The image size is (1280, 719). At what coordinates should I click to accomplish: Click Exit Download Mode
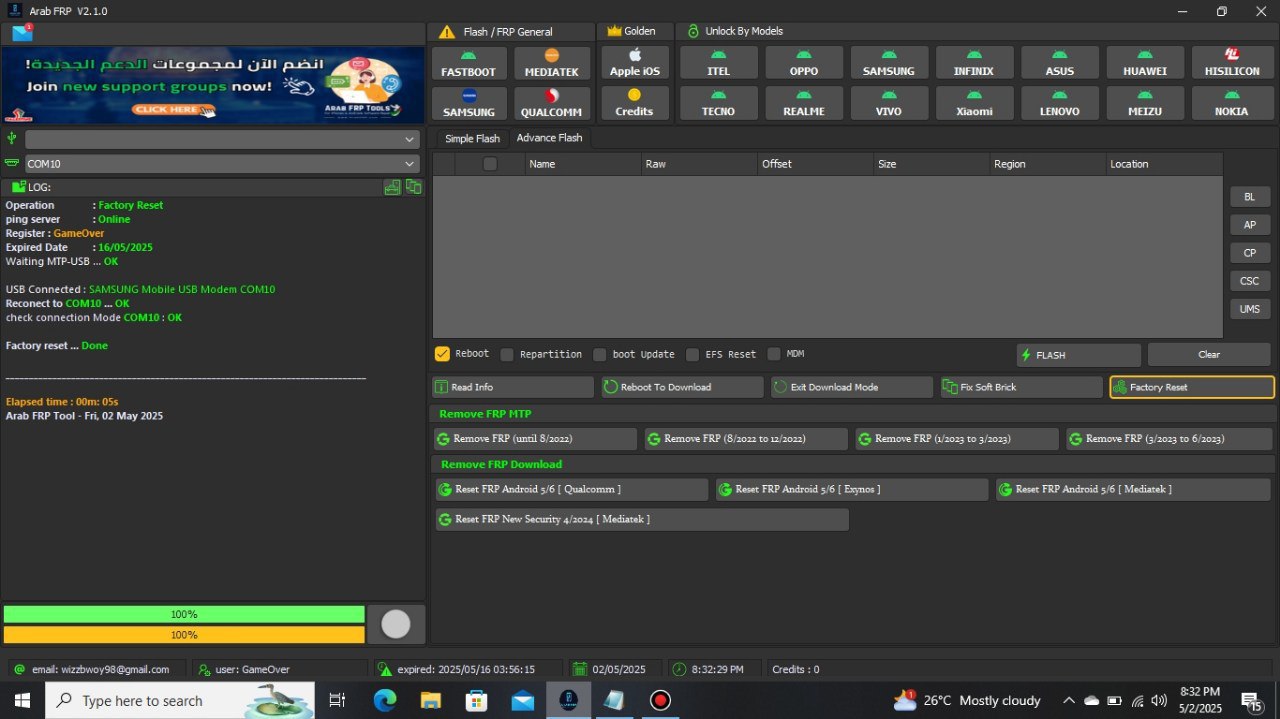point(852,387)
